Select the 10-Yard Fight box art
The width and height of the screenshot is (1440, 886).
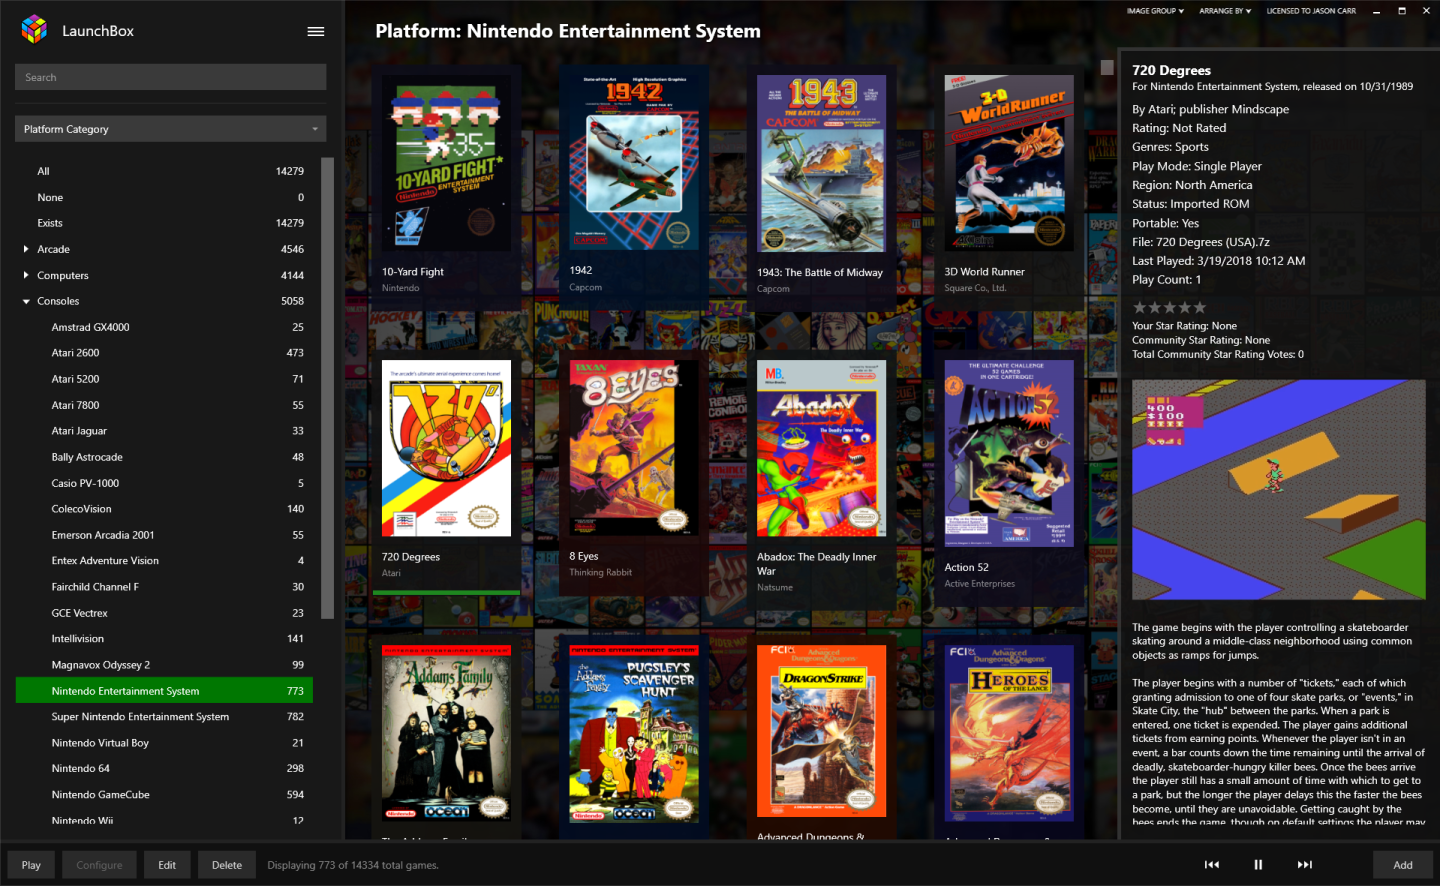point(446,163)
